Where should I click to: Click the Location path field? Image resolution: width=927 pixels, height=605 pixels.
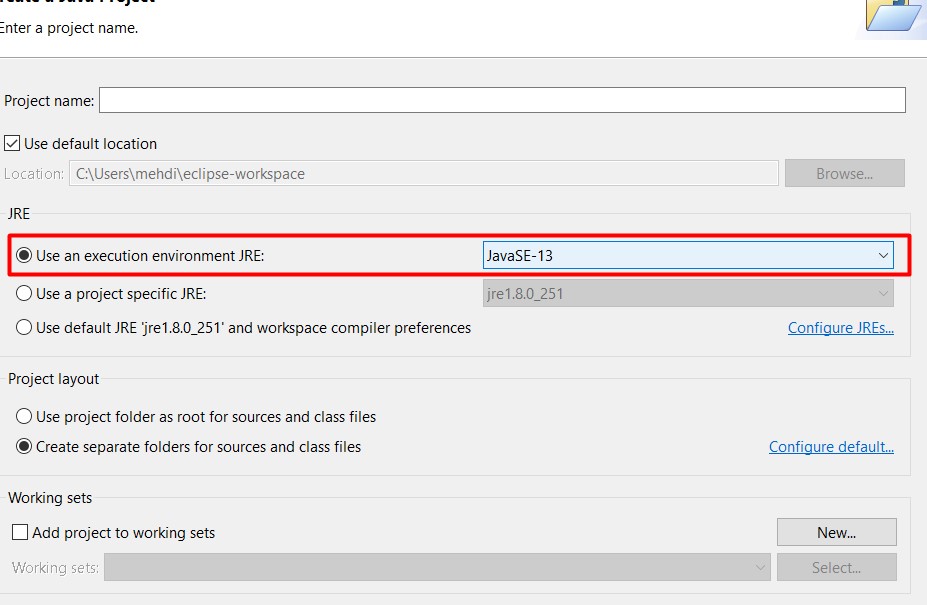(423, 173)
